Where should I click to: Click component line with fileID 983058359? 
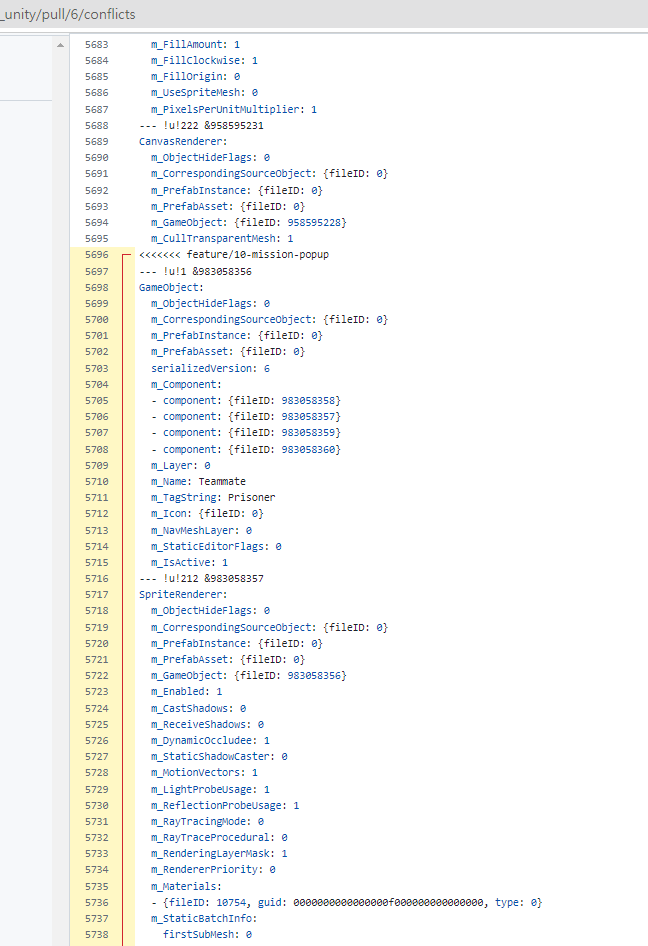click(x=246, y=433)
